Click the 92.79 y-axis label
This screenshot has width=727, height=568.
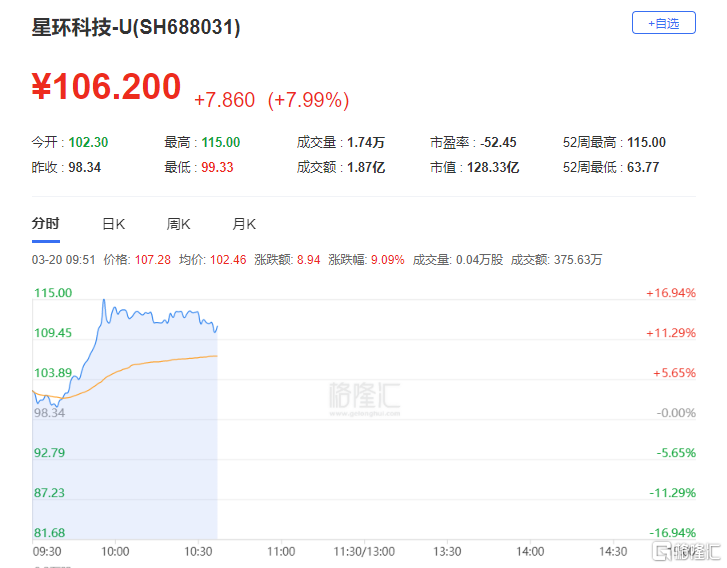(50, 453)
